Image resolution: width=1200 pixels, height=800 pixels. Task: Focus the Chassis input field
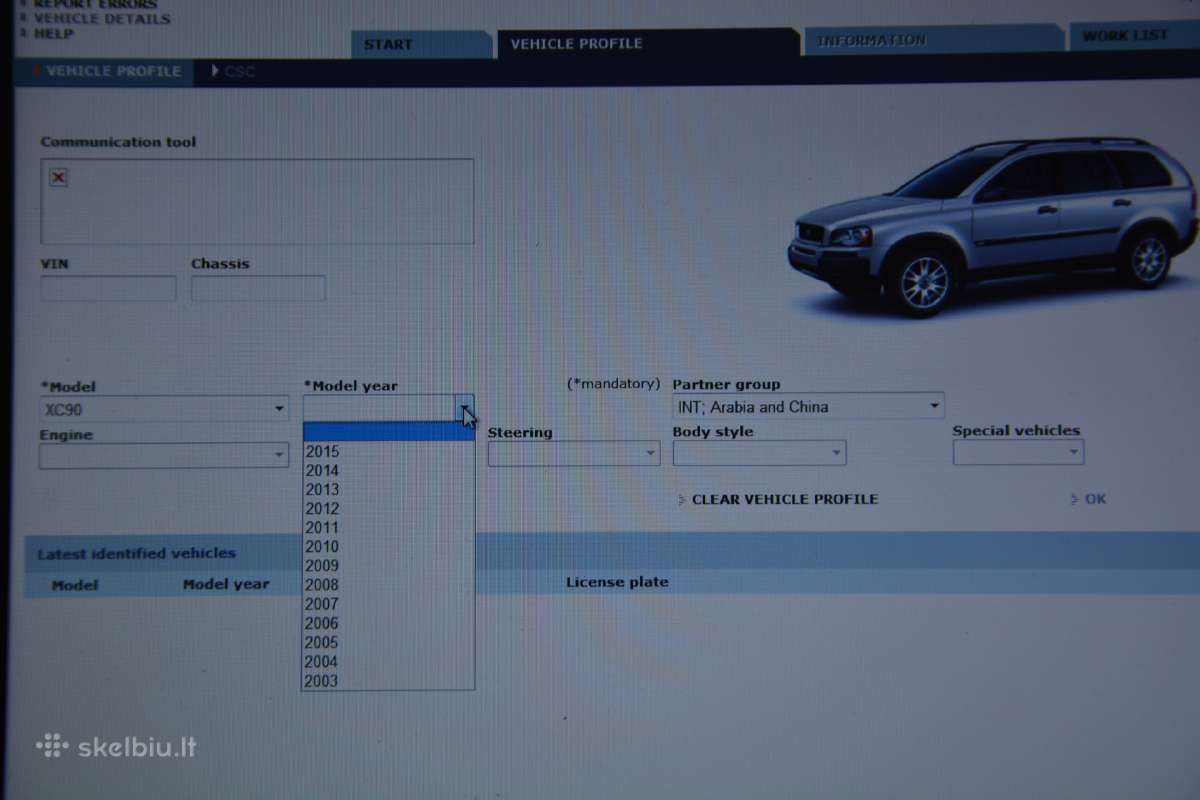point(258,289)
